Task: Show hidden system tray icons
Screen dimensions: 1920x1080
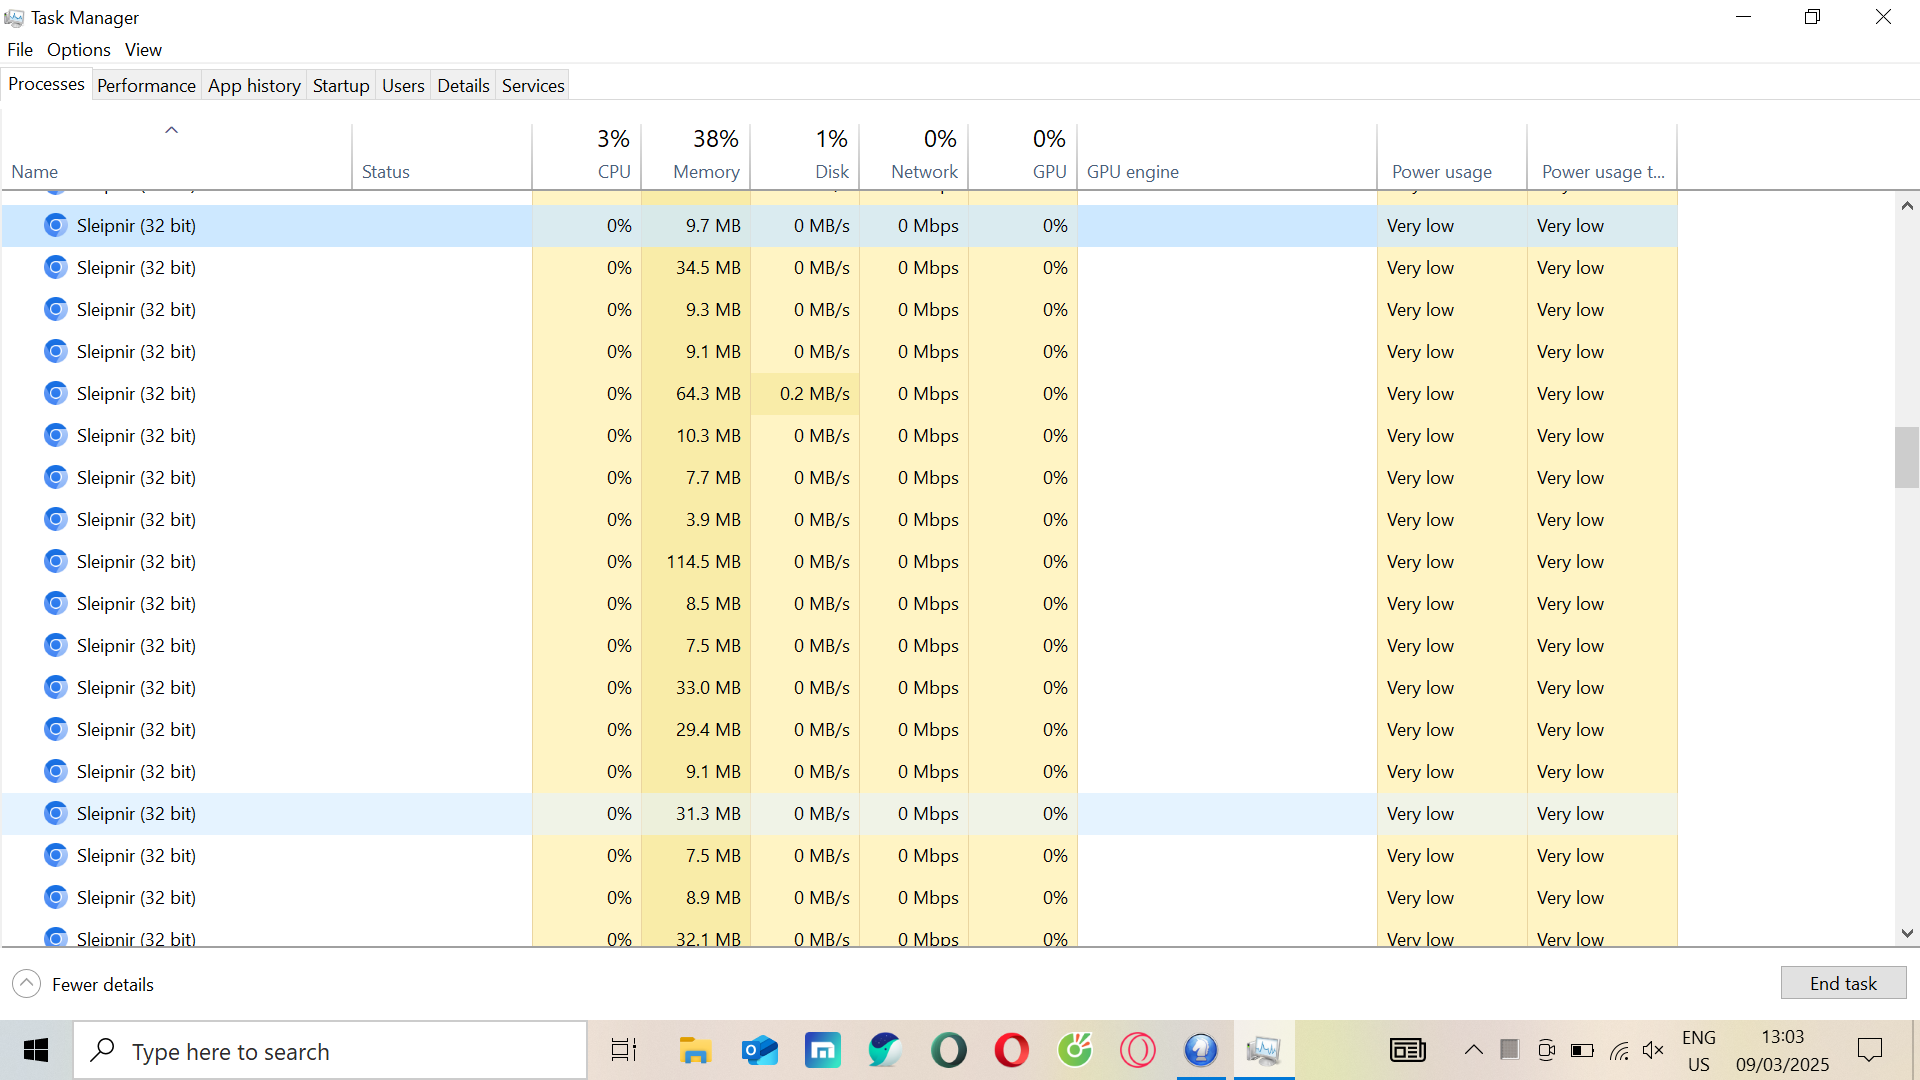Action: (x=1473, y=1050)
